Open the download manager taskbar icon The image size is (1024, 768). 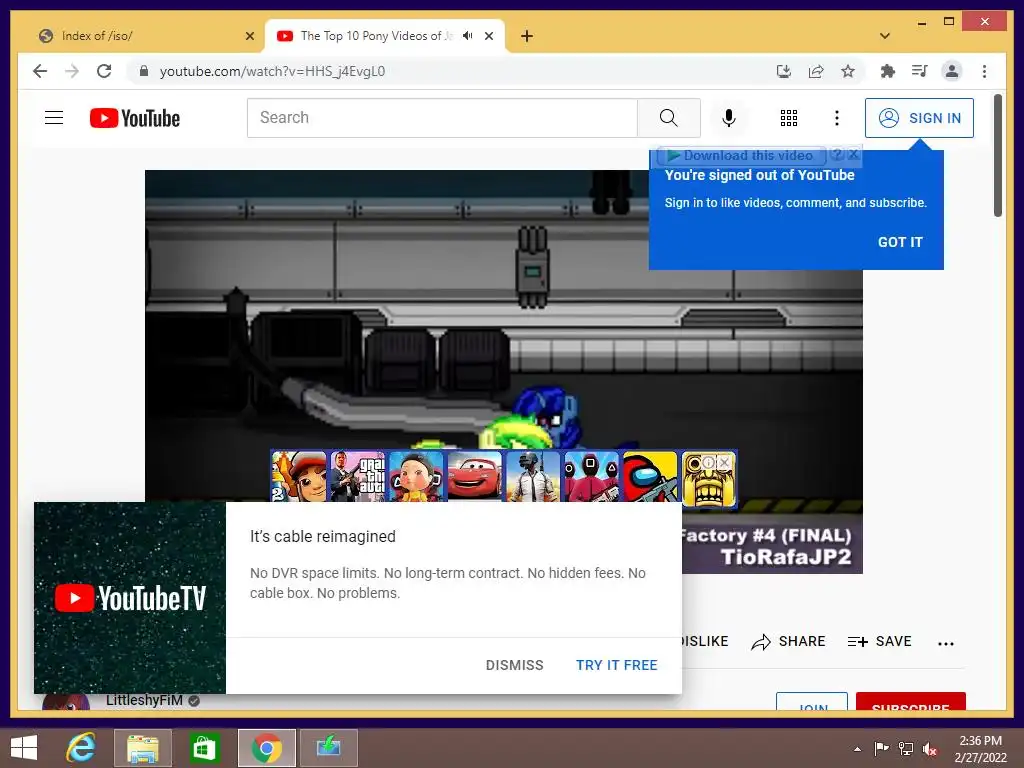[x=328, y=748]
